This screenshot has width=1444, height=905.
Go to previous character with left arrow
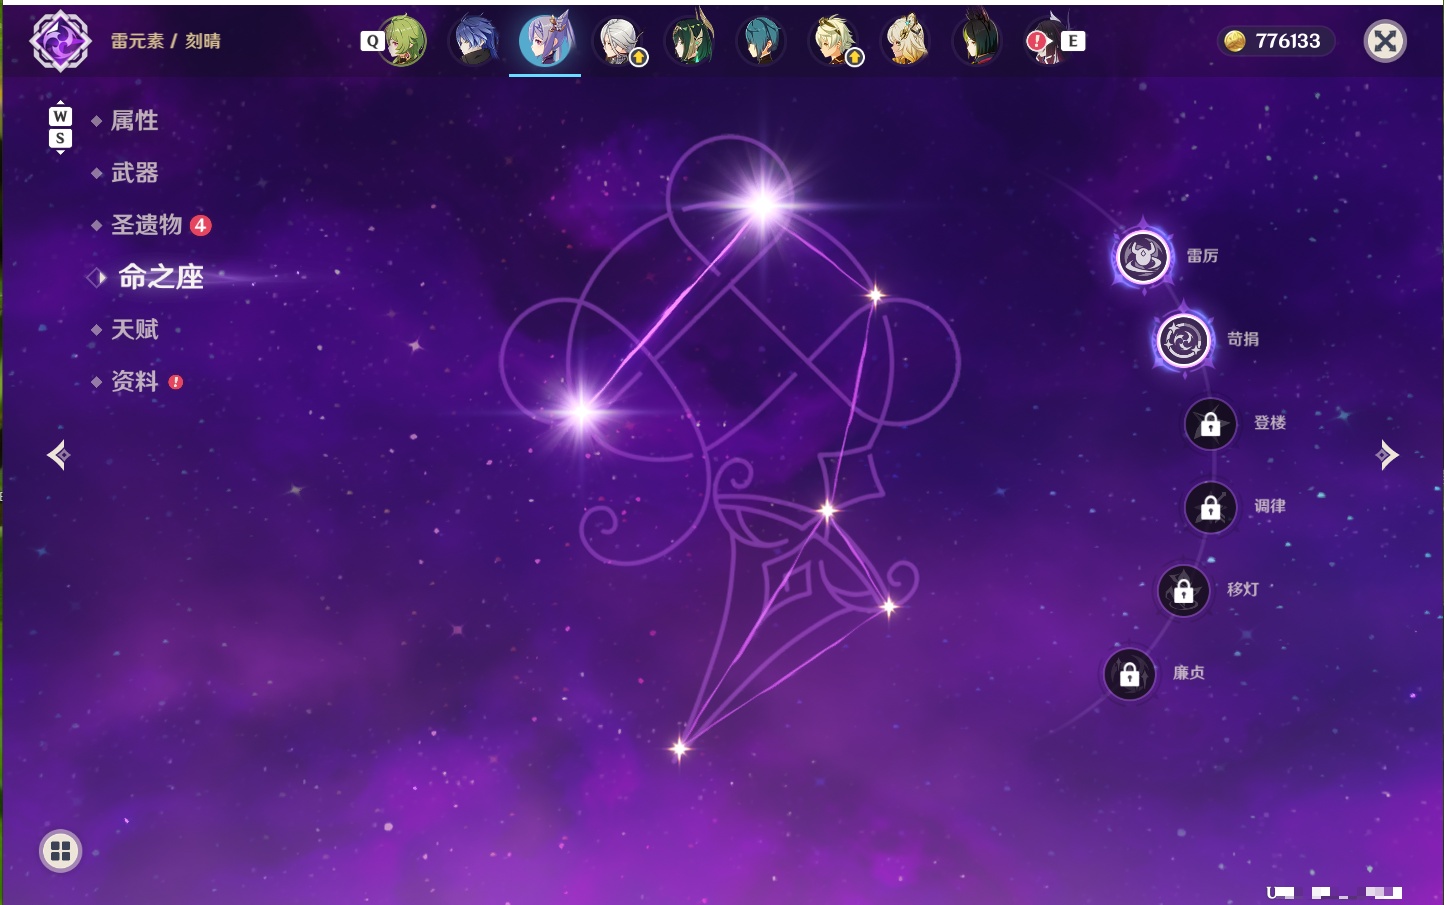click(x=58, y=455)
